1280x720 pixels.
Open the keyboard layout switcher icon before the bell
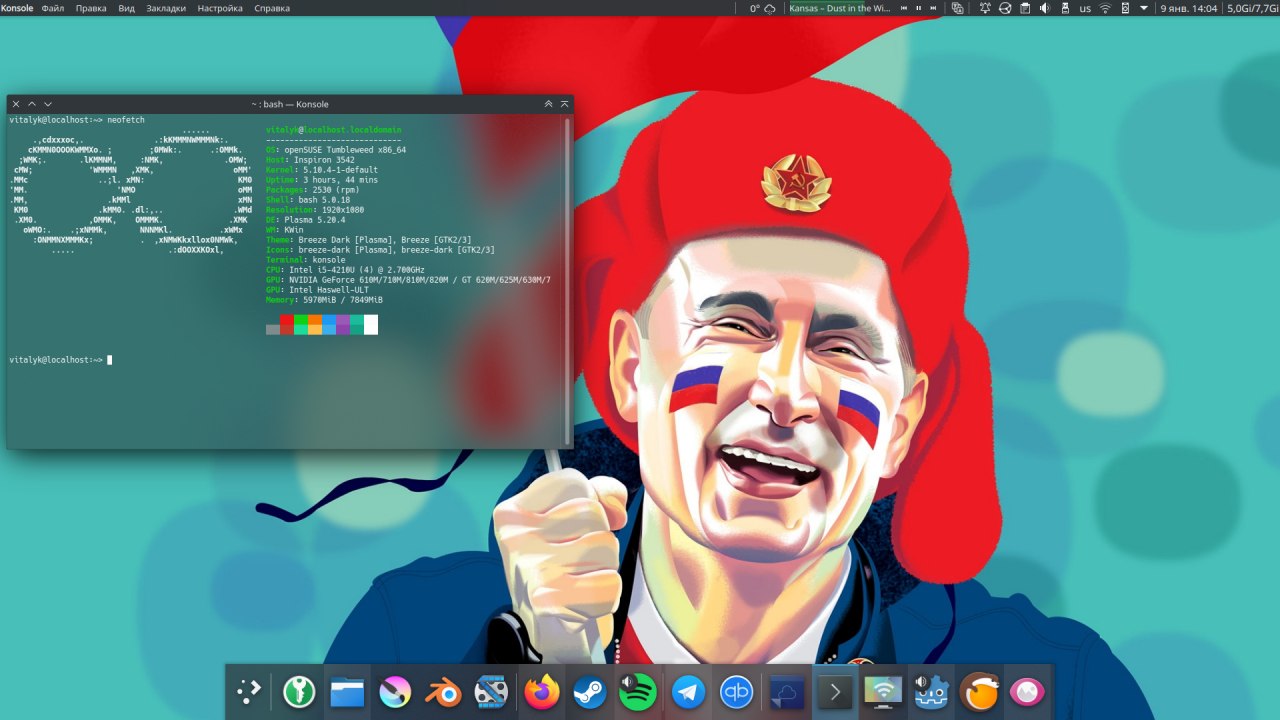[957, 8]
